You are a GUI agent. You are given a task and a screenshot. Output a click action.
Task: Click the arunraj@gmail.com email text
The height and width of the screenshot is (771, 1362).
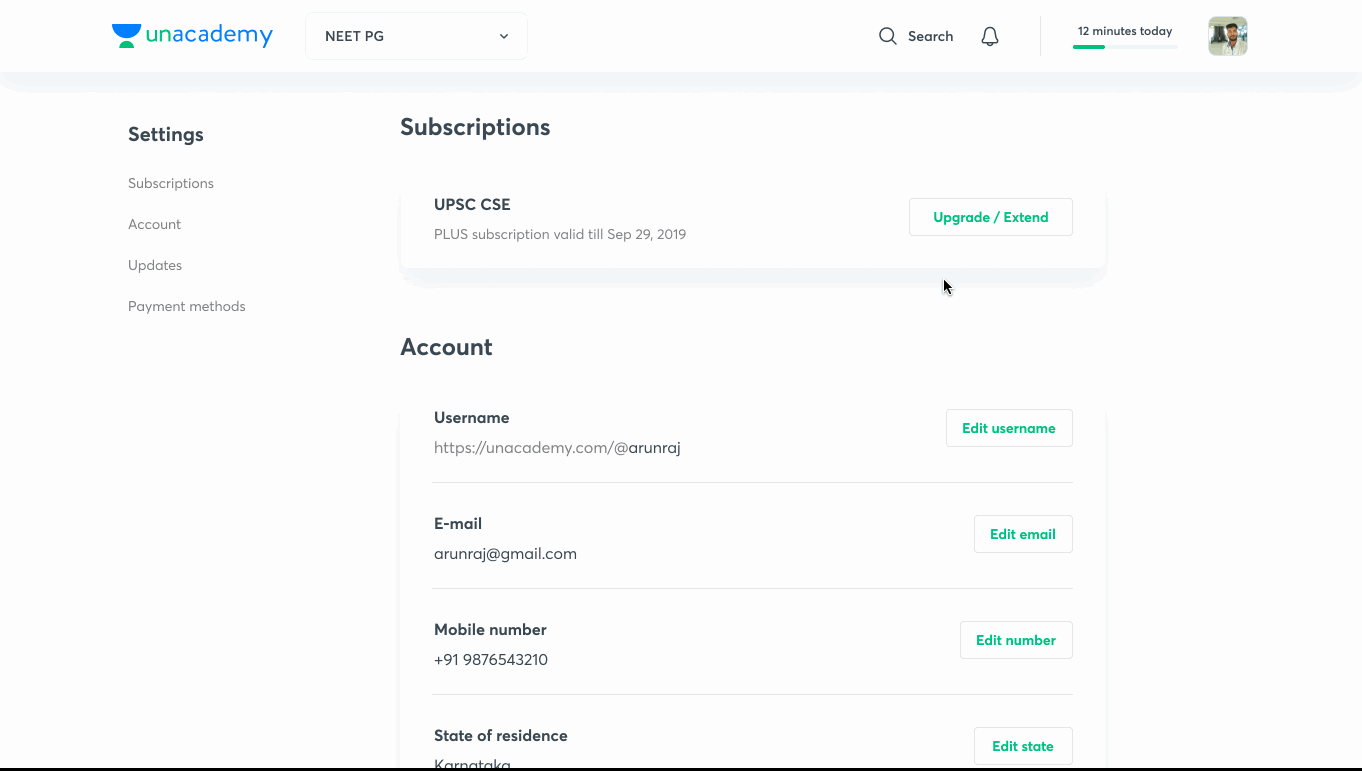(x=505, y=554)
